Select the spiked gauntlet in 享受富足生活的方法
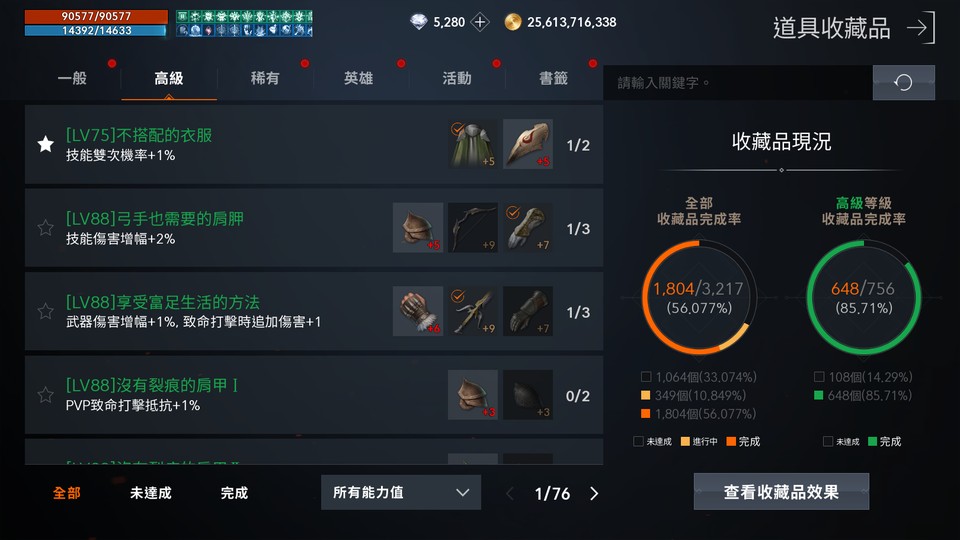The height and width of the screenshot is (540, 960). click(418, 311)
